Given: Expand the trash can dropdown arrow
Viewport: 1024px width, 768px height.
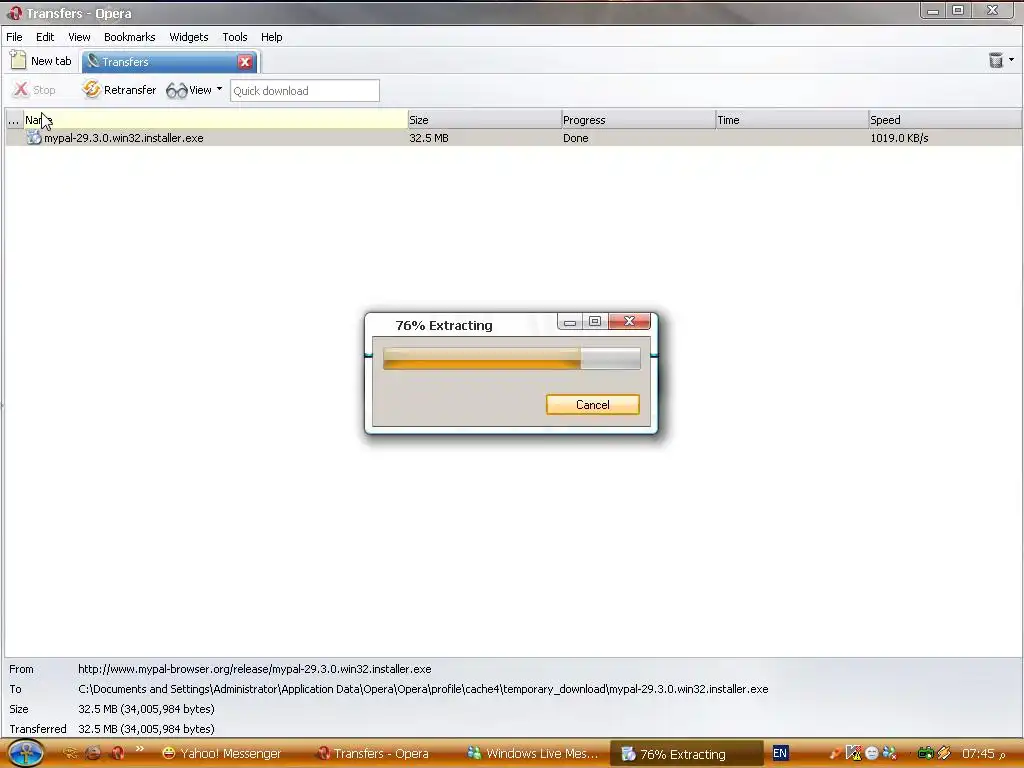Looking at the screenshot, I should [1012, 60].
